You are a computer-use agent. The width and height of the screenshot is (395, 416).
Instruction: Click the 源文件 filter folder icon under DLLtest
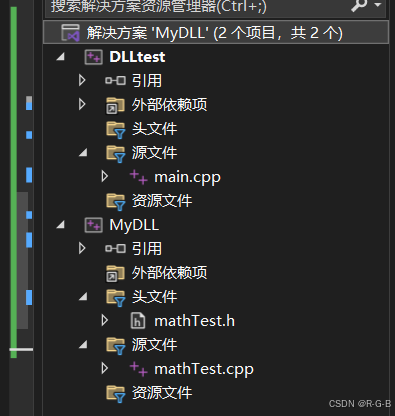[x=116, y=154]
